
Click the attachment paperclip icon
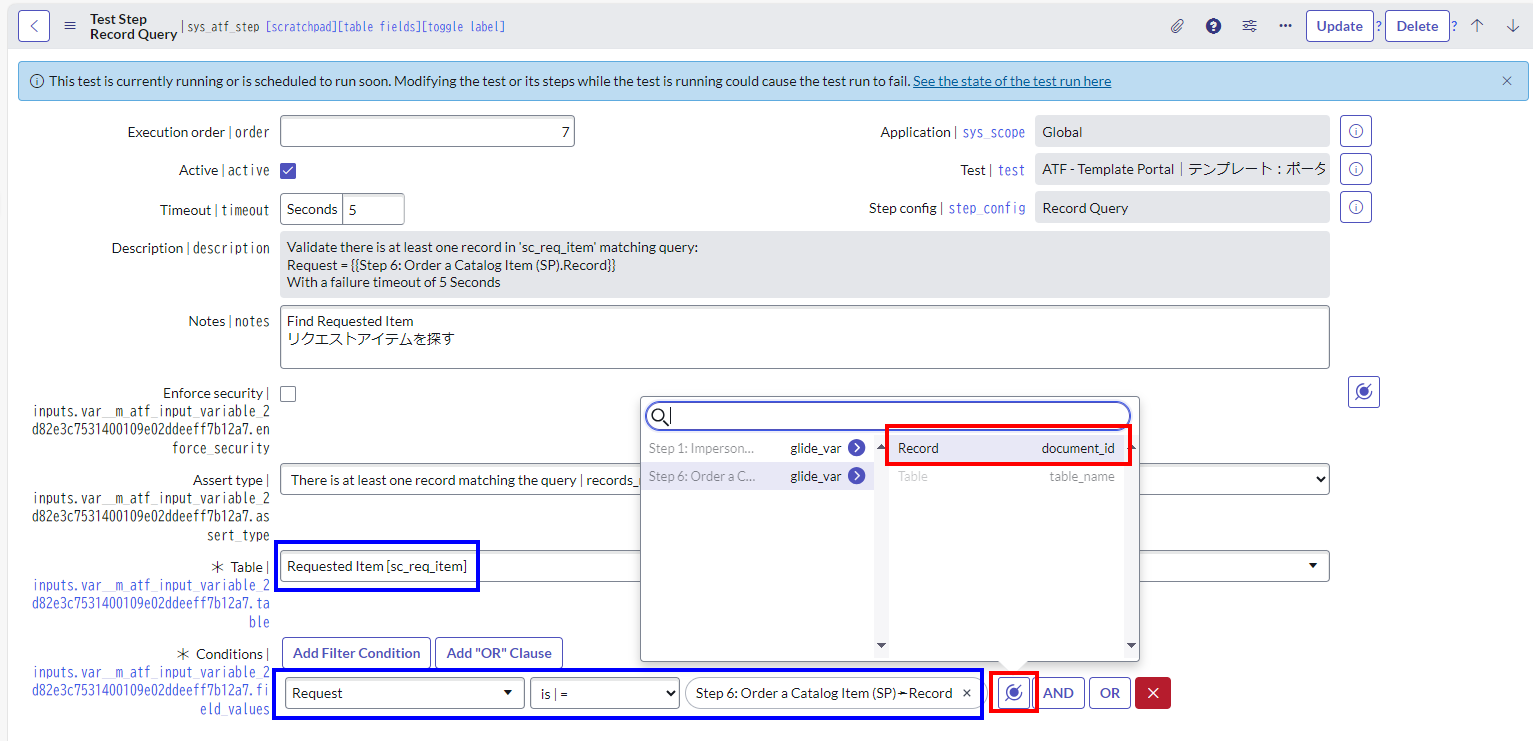coord(1177,25)
